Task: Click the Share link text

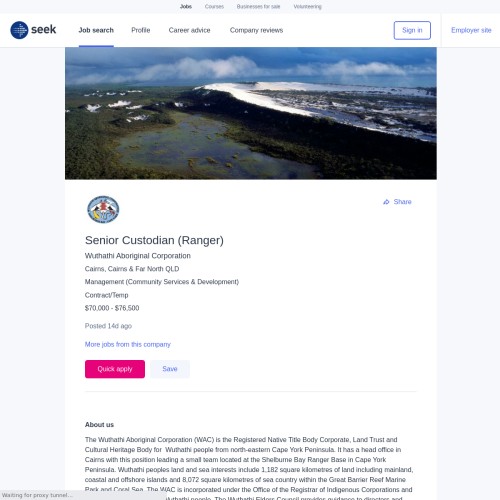Action: tap(402, 202)
